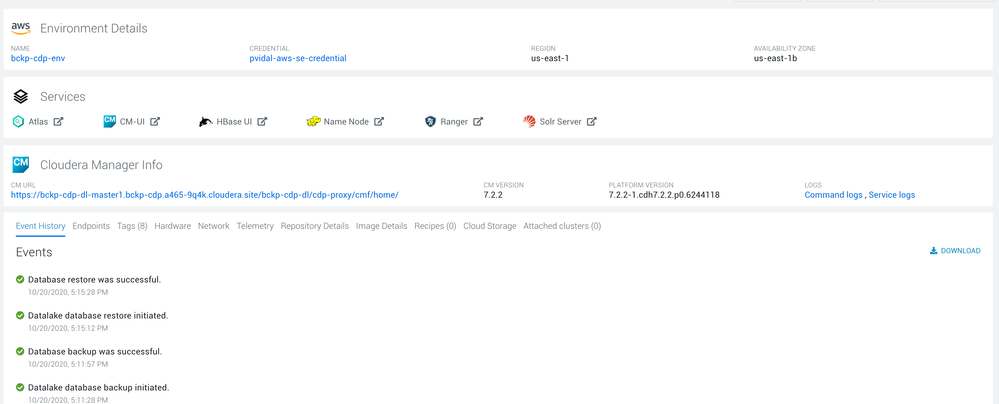The image size is (999, 404).
Task: Click the timestamp 10/20/2020, 5:11:57 PM
Action: 68,364
